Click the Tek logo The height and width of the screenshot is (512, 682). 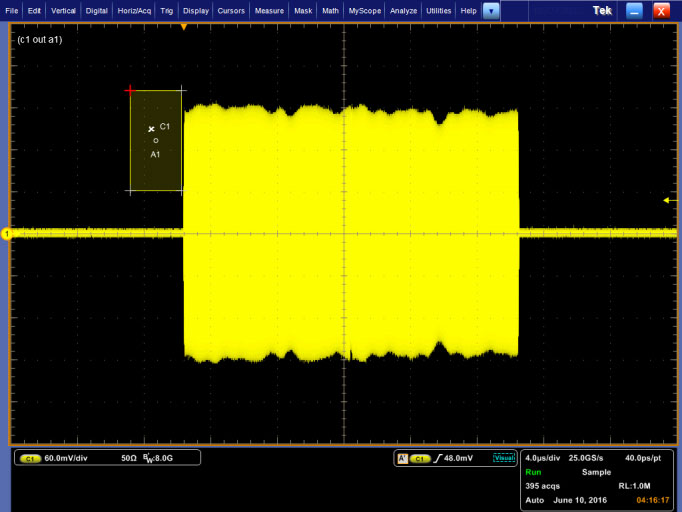601,10
